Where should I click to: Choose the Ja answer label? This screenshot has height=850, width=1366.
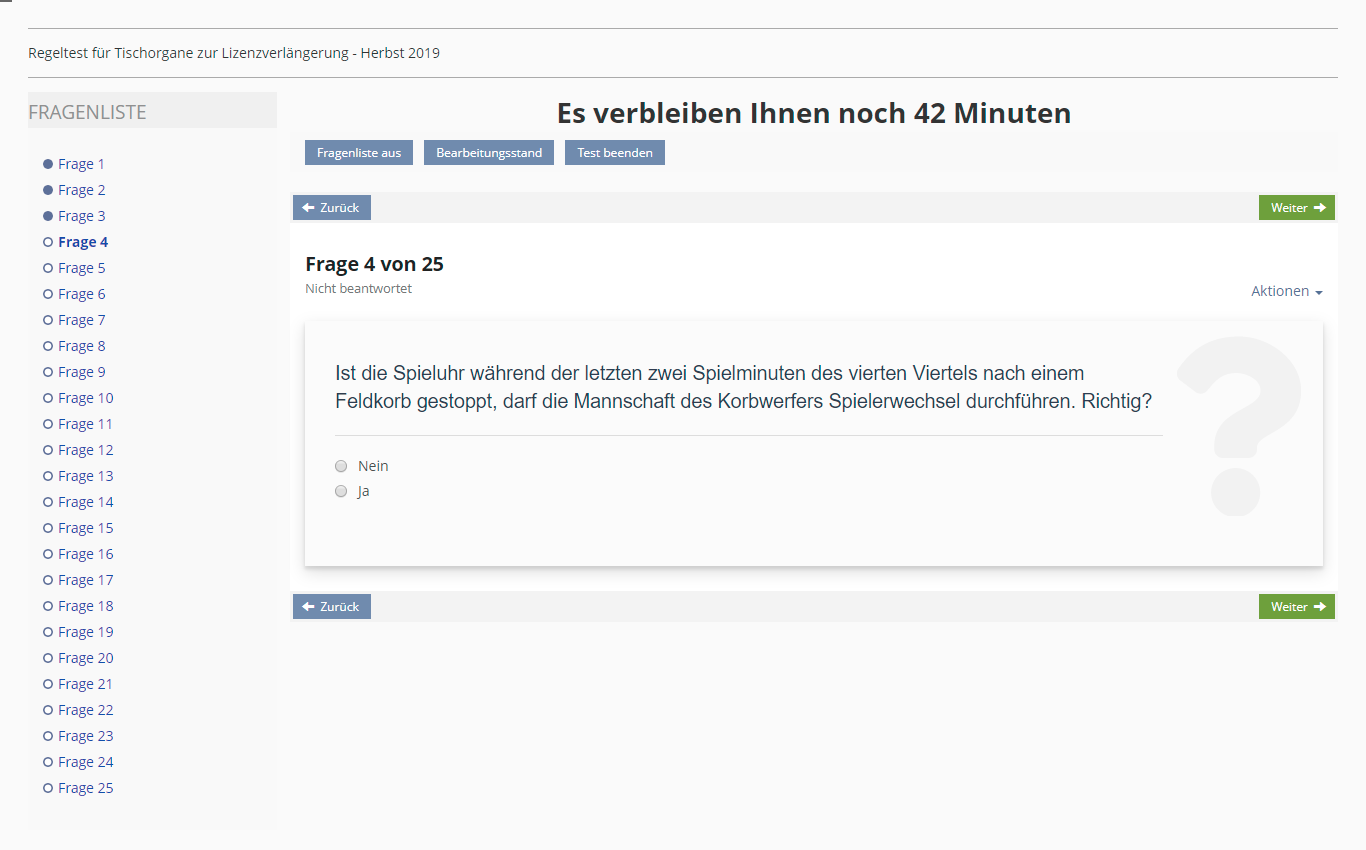[364, 491]
